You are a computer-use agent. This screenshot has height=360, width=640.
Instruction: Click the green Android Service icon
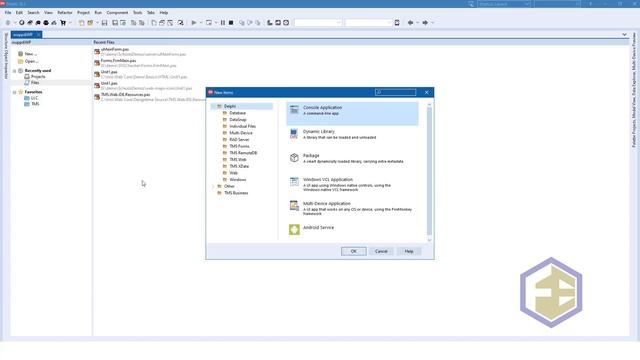click(294, 229)
